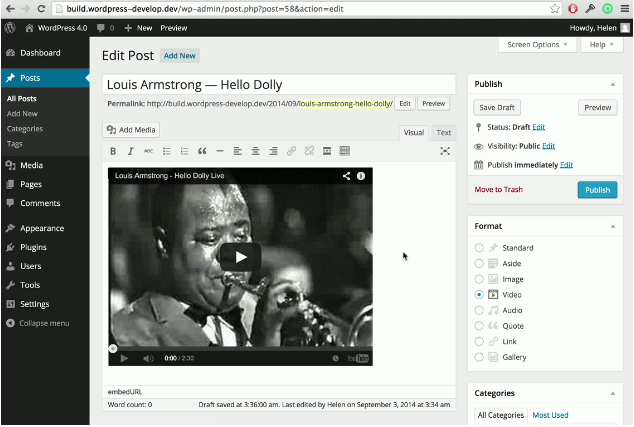The image size is (634, 427).
Task: Click the post title input field
Action: coord(279,85)
